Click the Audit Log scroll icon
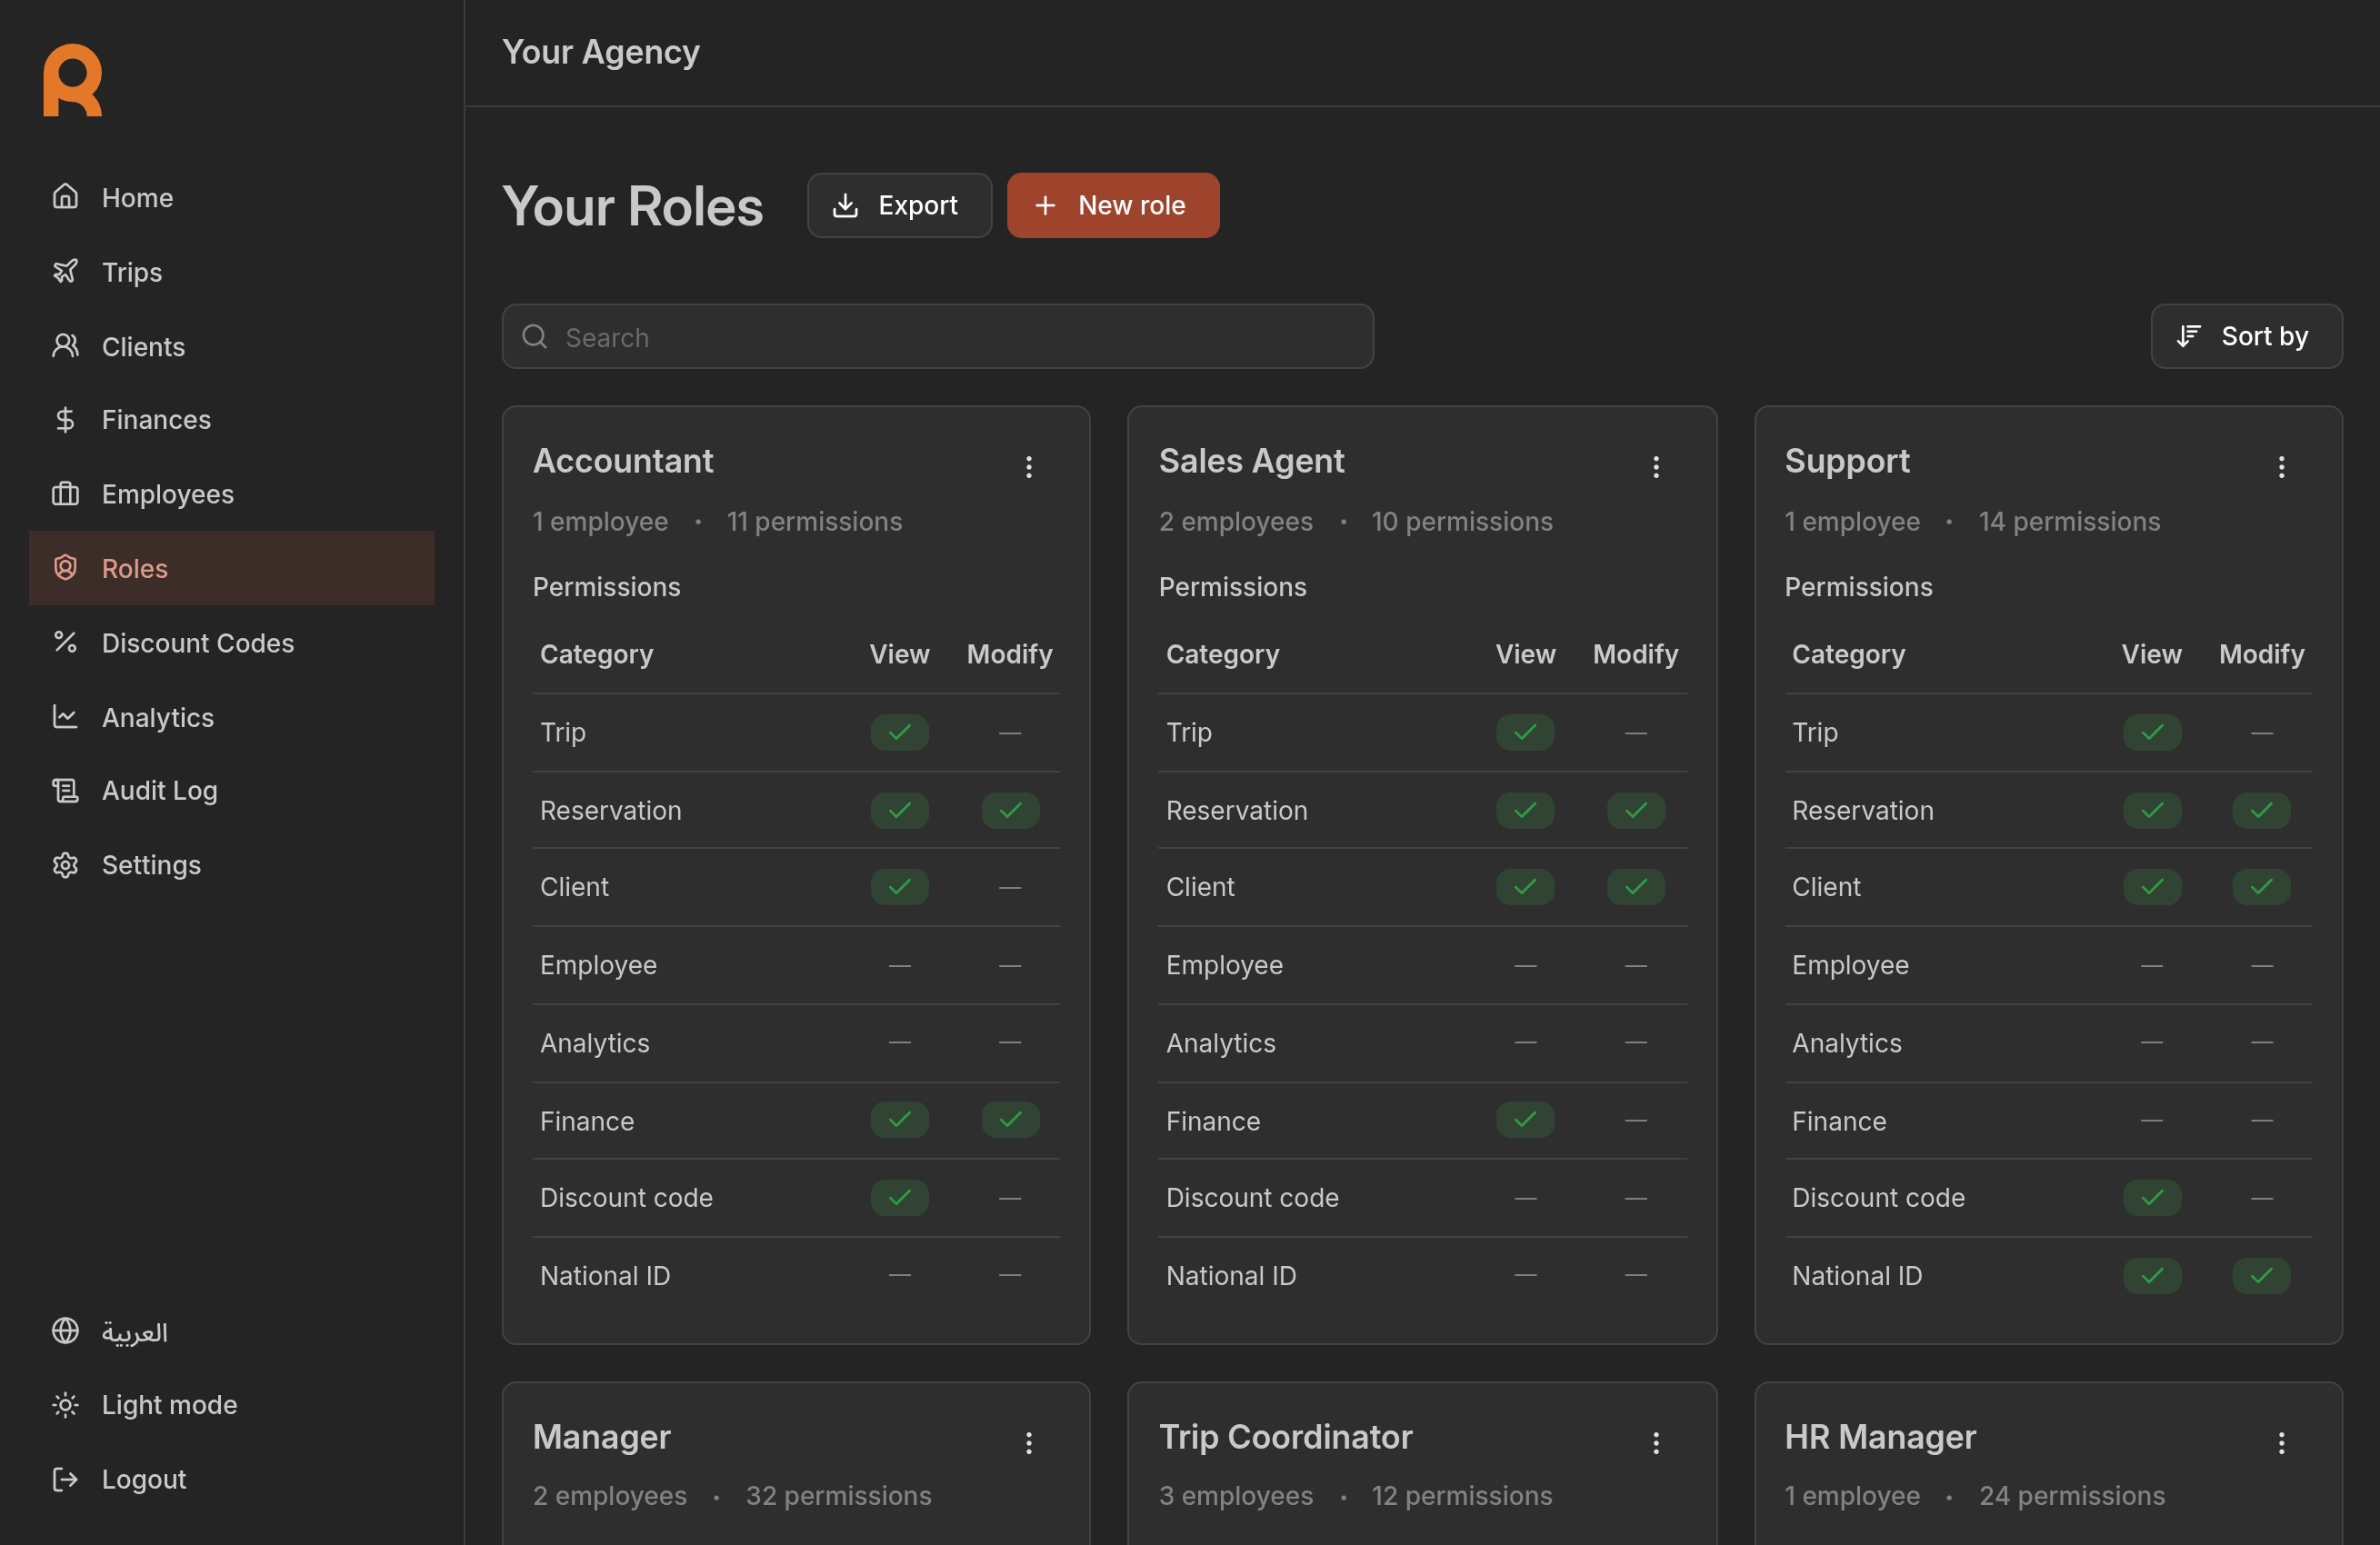Image resolution: width=2380 pixels, height=1545 pixels. tap(65, 790)
